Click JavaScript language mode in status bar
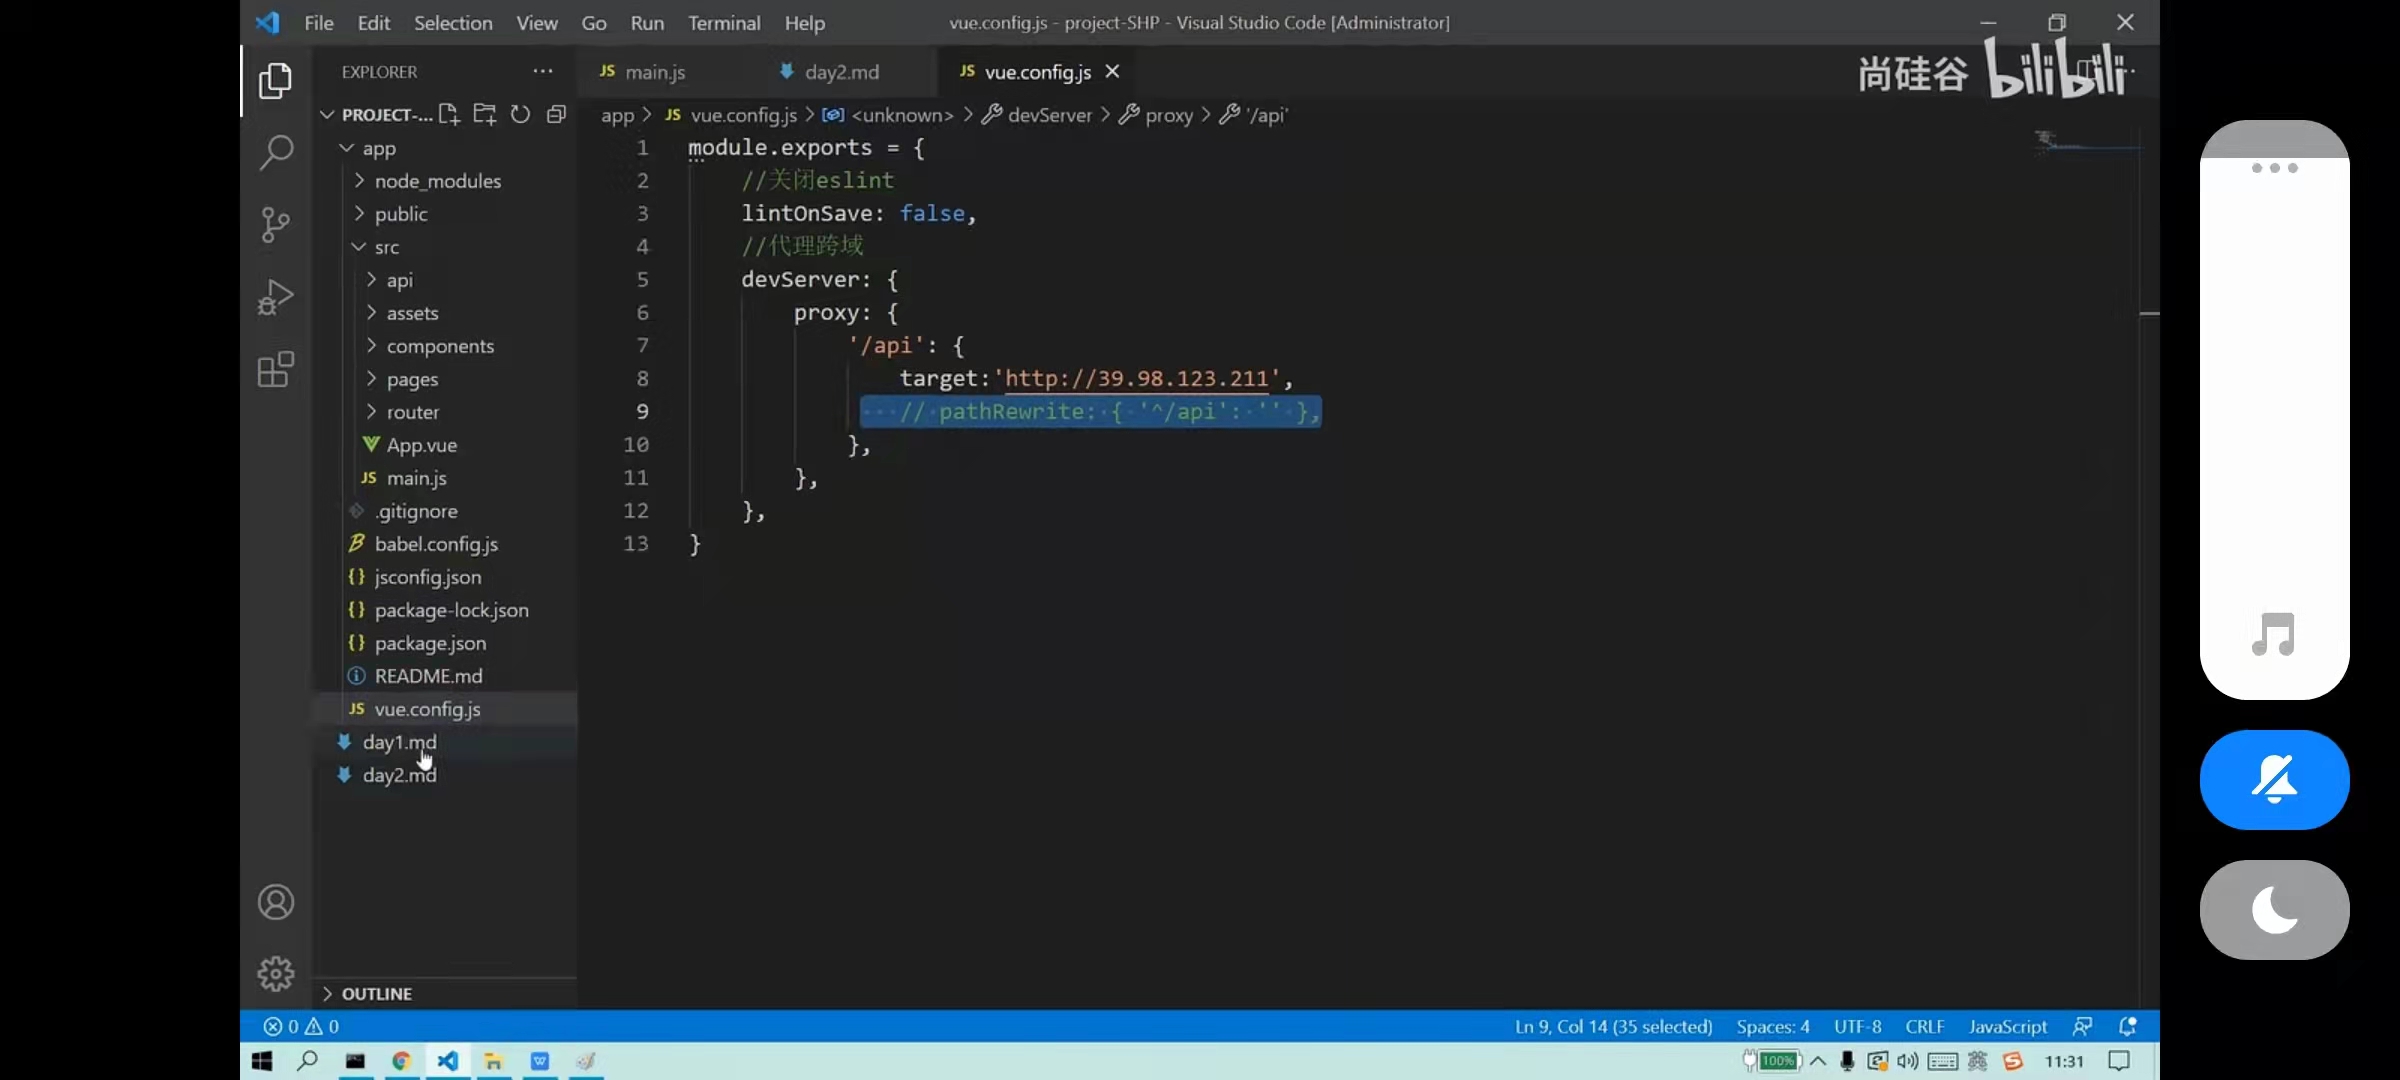The image size is (2400, 1080). [x=2007, y=1027]
